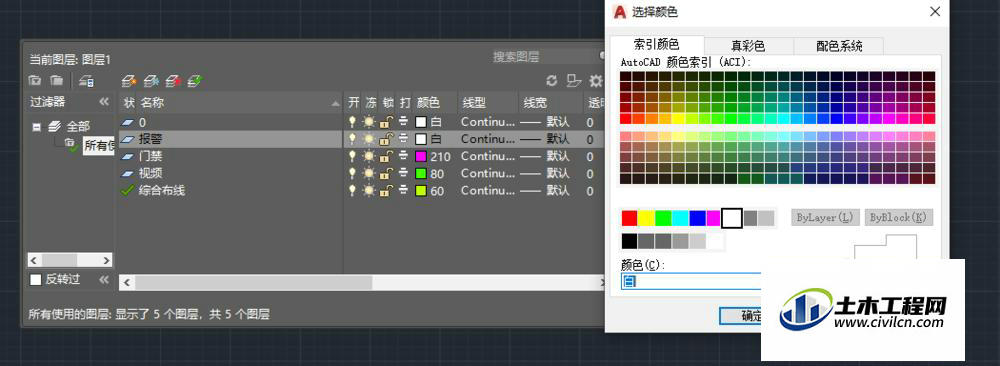1000x366 pixels.
Task: Click the toggle override highlight icon
Action: (574, 81)
